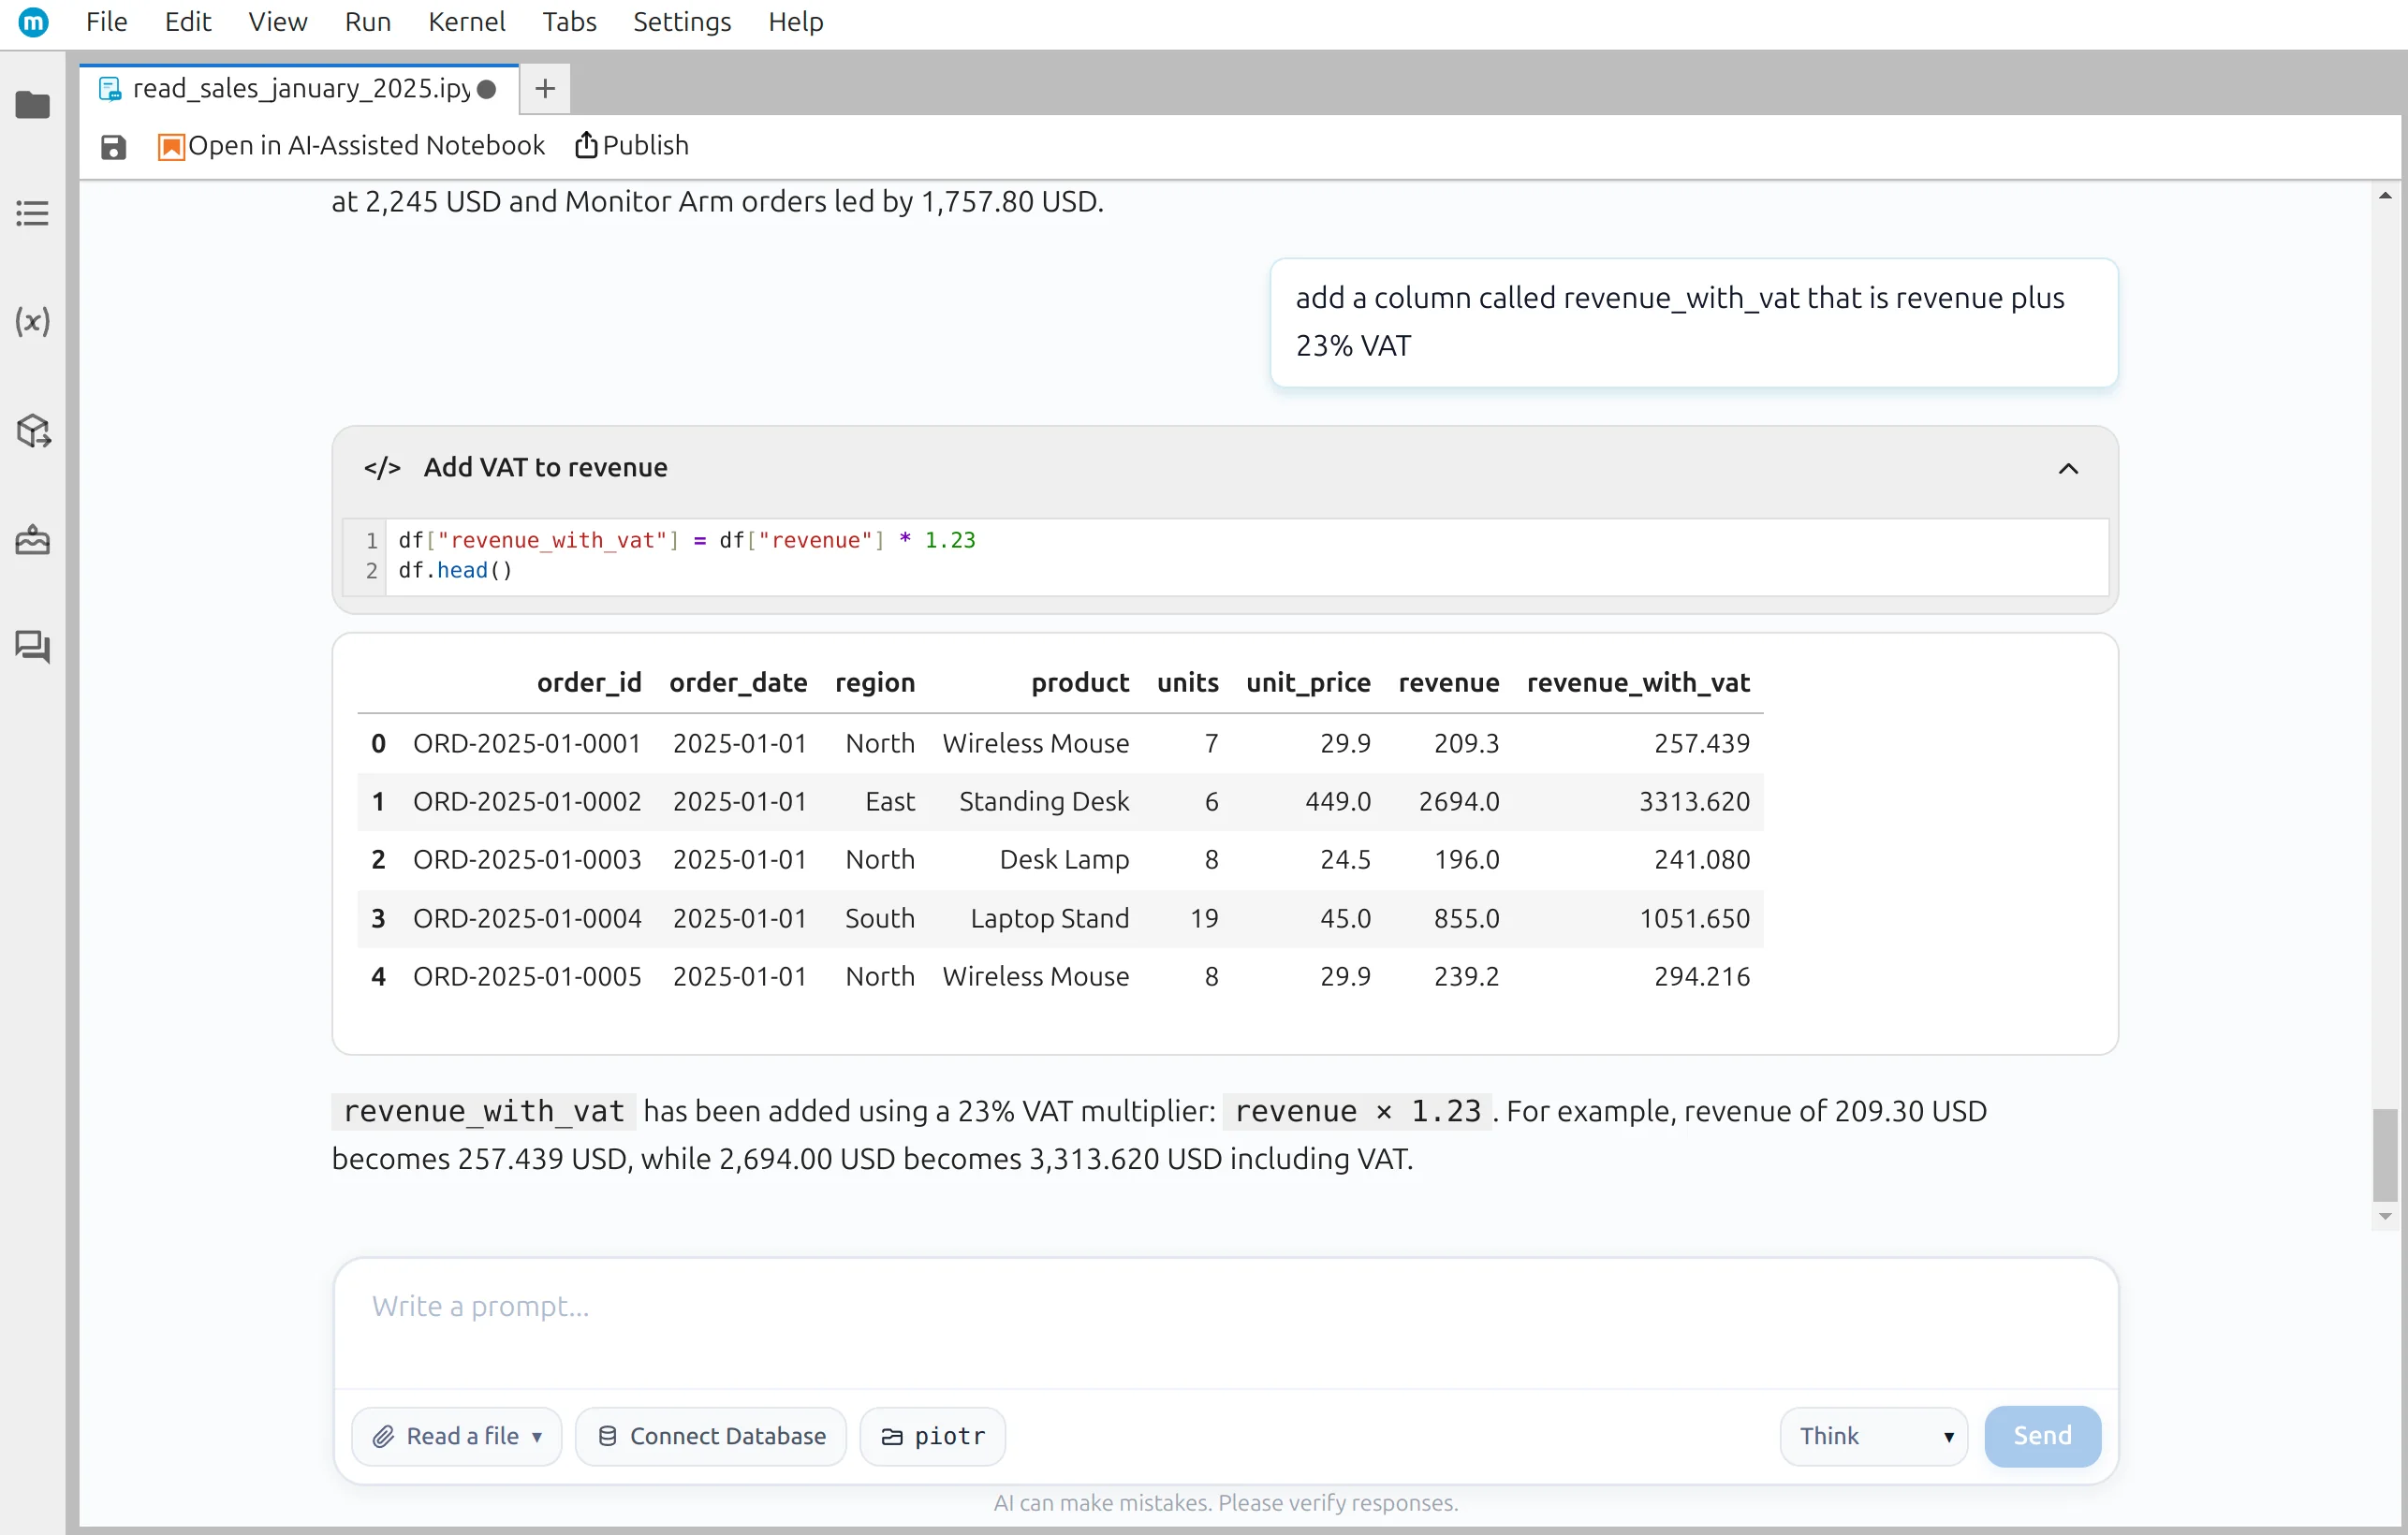Click the order_id column header
The height and width of the screenshot is (1535, 2408).
(589, 682)
